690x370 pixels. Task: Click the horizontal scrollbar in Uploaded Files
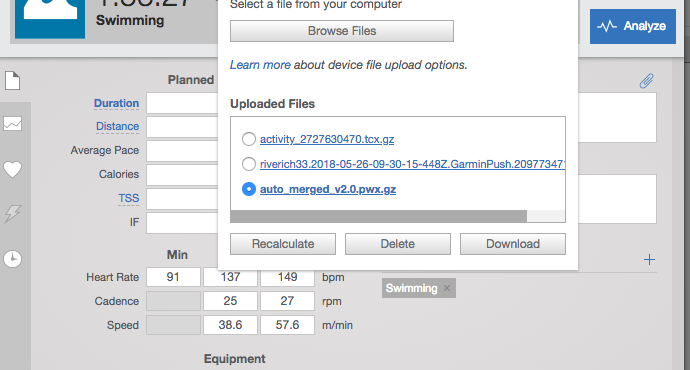tap(378, 216)
